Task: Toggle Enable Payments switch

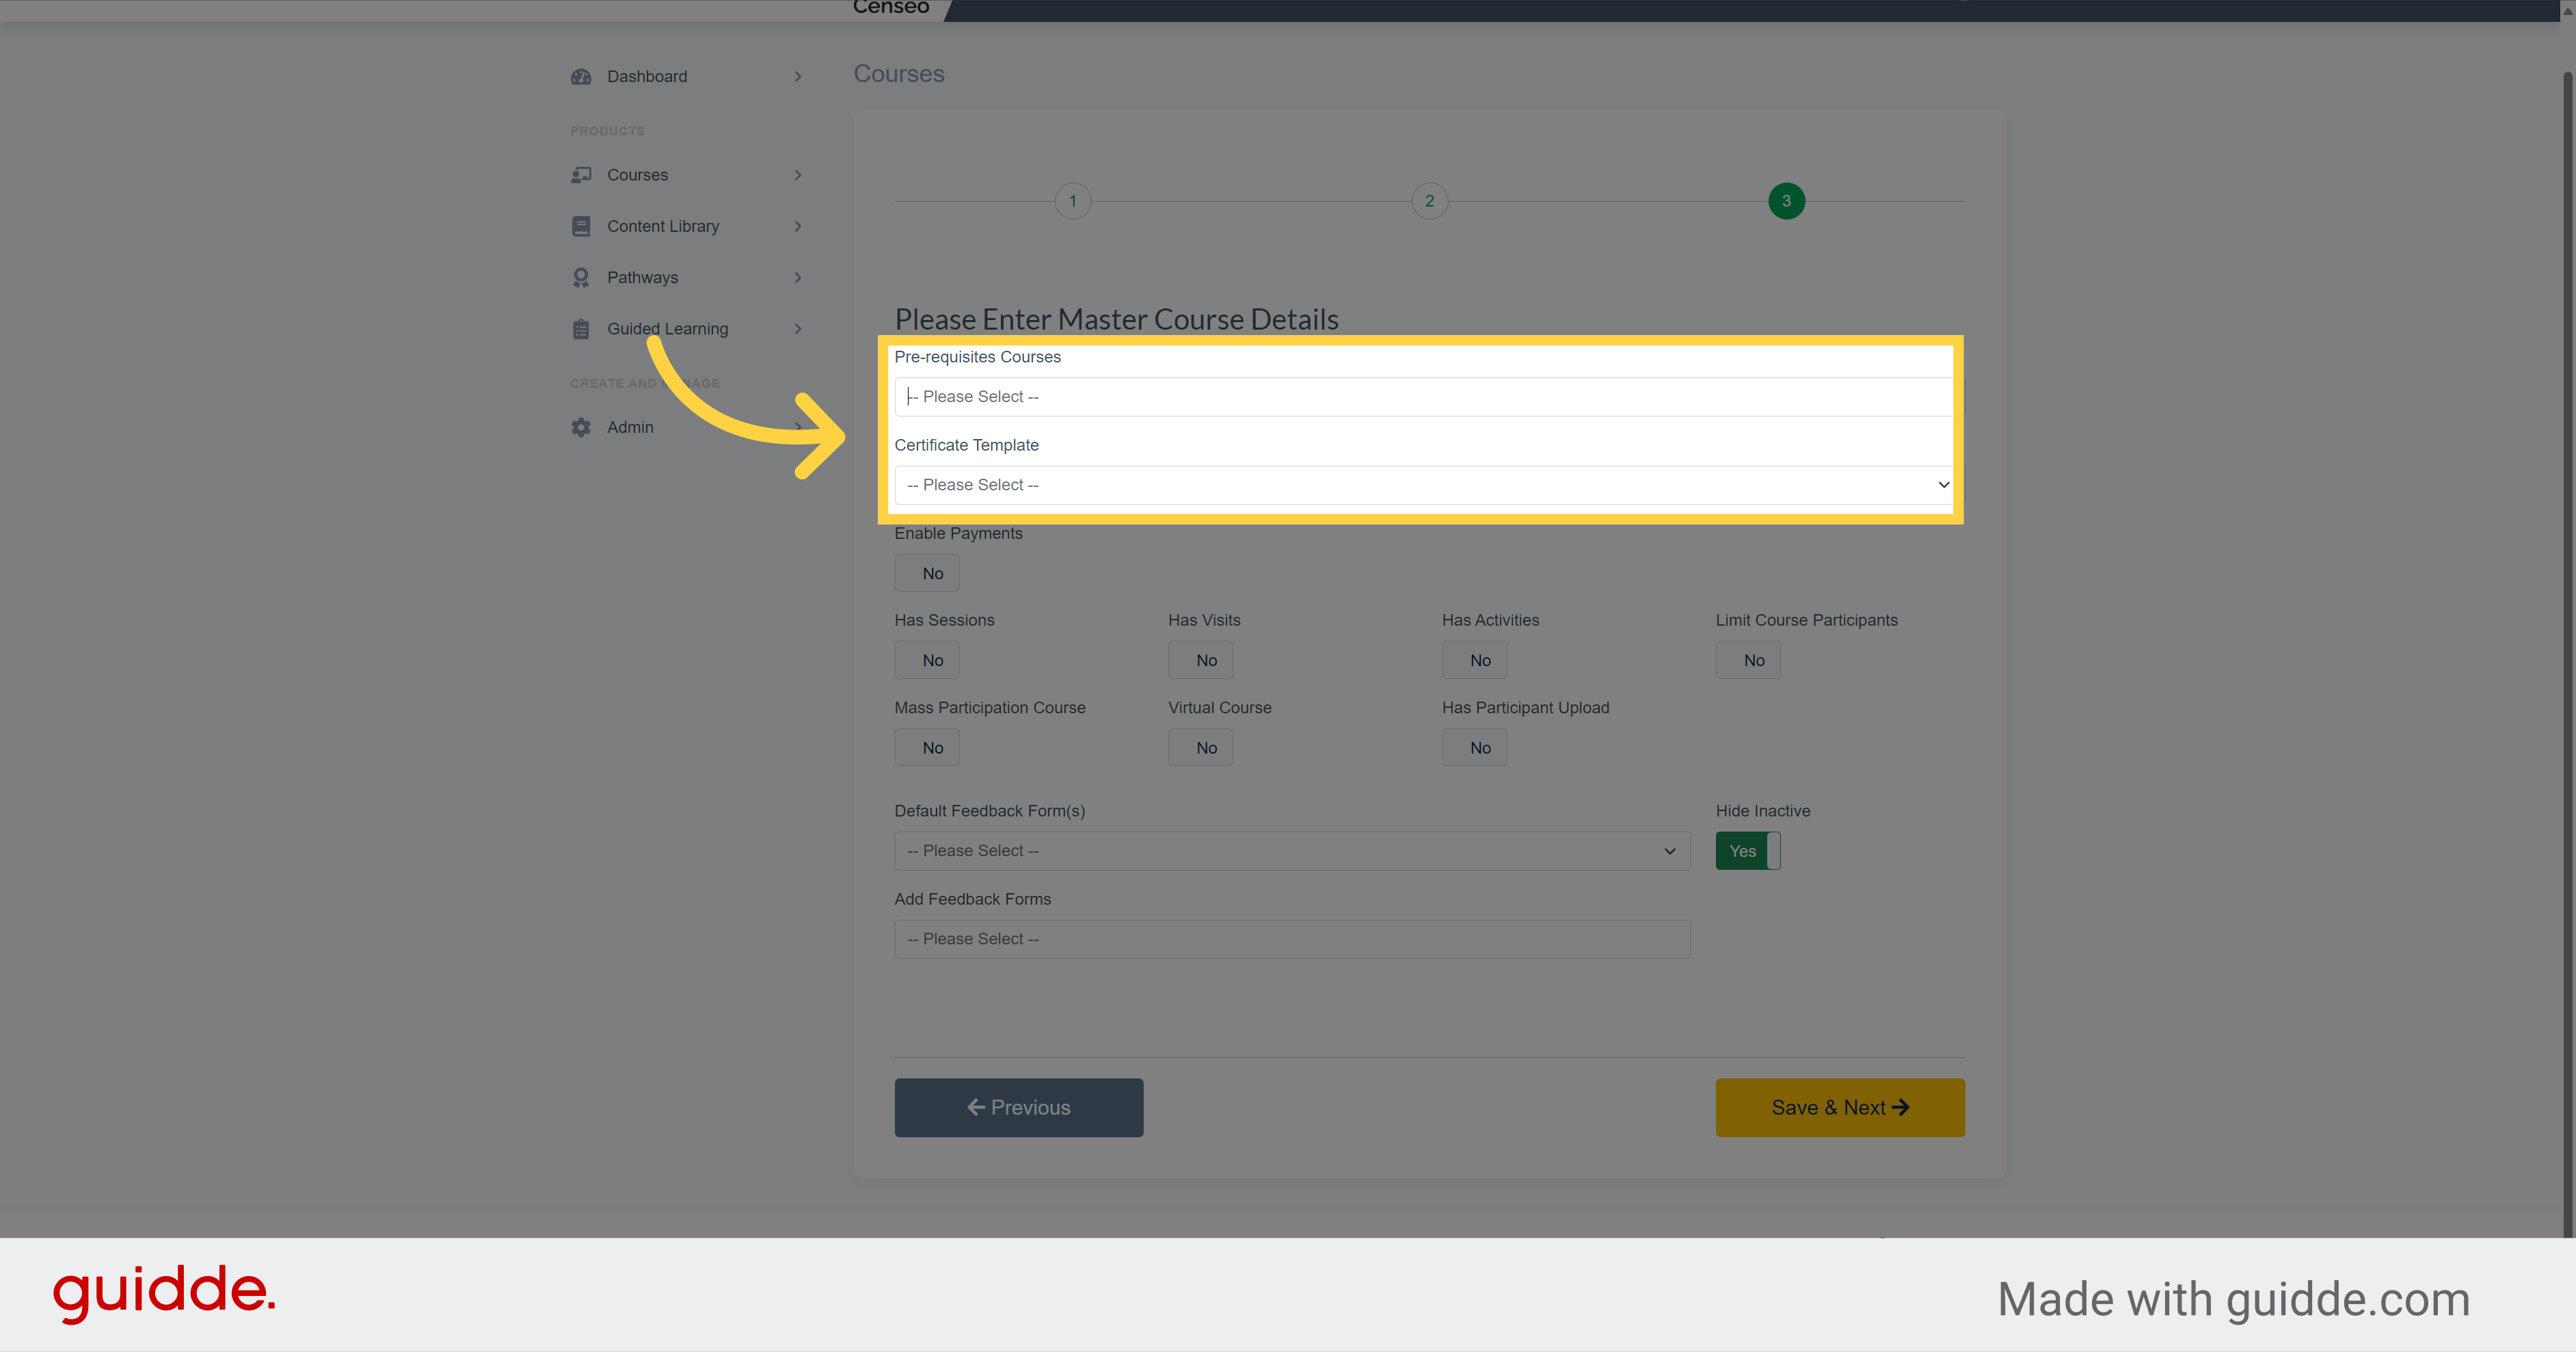Action: (x=927, y=573)
